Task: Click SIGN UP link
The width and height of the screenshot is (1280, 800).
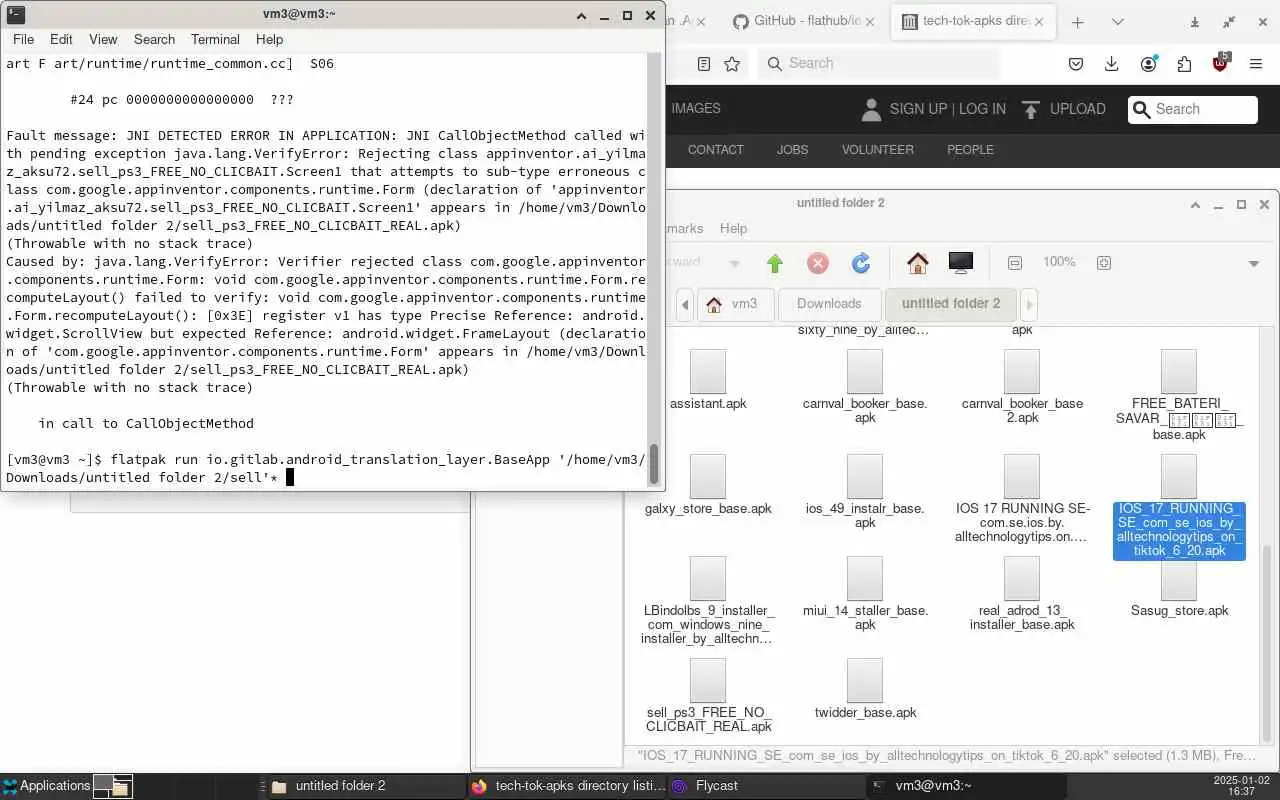Action: pos(918,109)
